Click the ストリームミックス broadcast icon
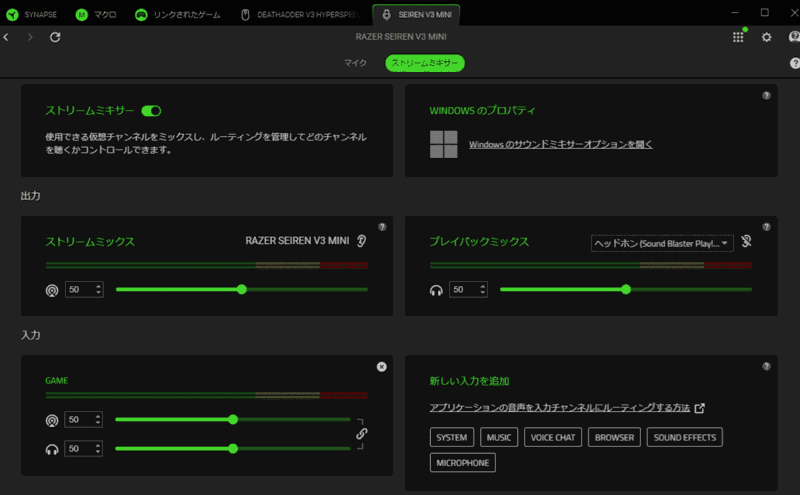 click(x=52, y=290)
